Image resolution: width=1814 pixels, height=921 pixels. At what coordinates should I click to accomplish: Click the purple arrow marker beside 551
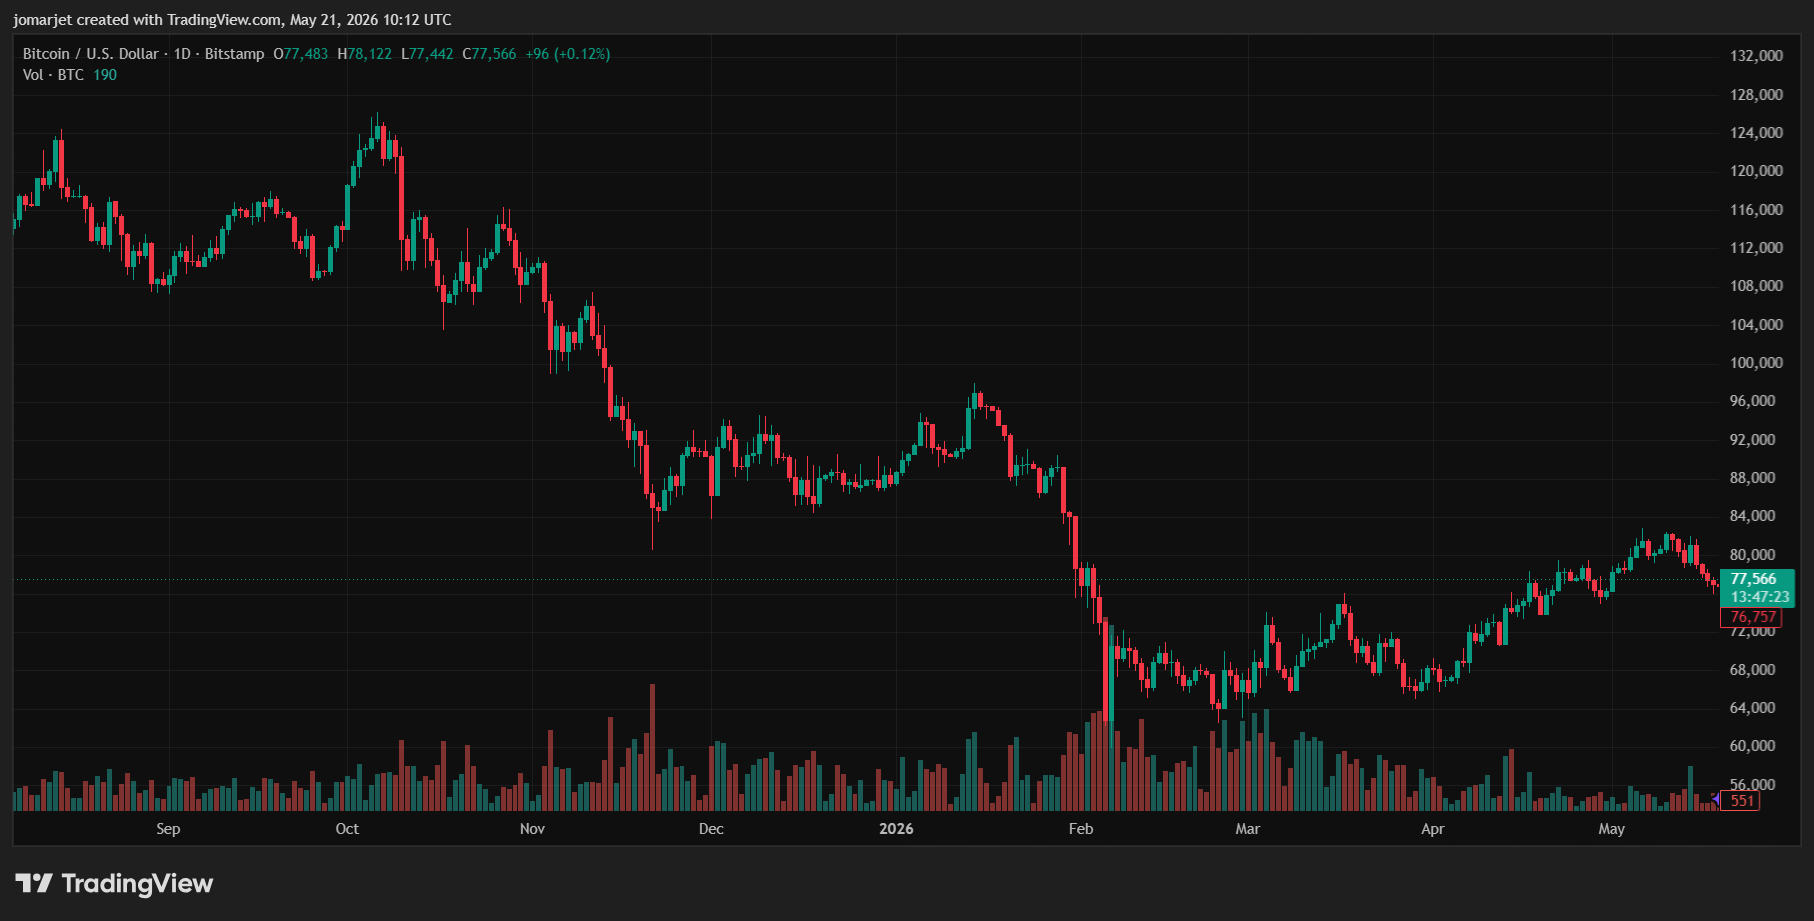pos(1716,799)
